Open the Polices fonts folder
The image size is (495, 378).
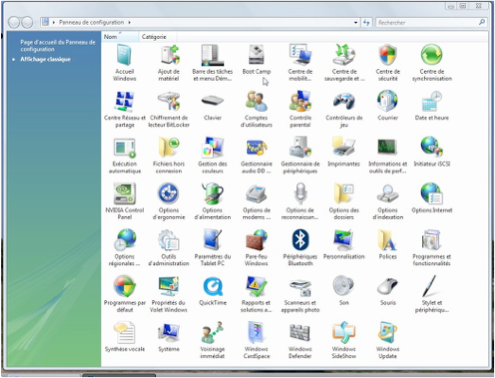pos(388,244)
